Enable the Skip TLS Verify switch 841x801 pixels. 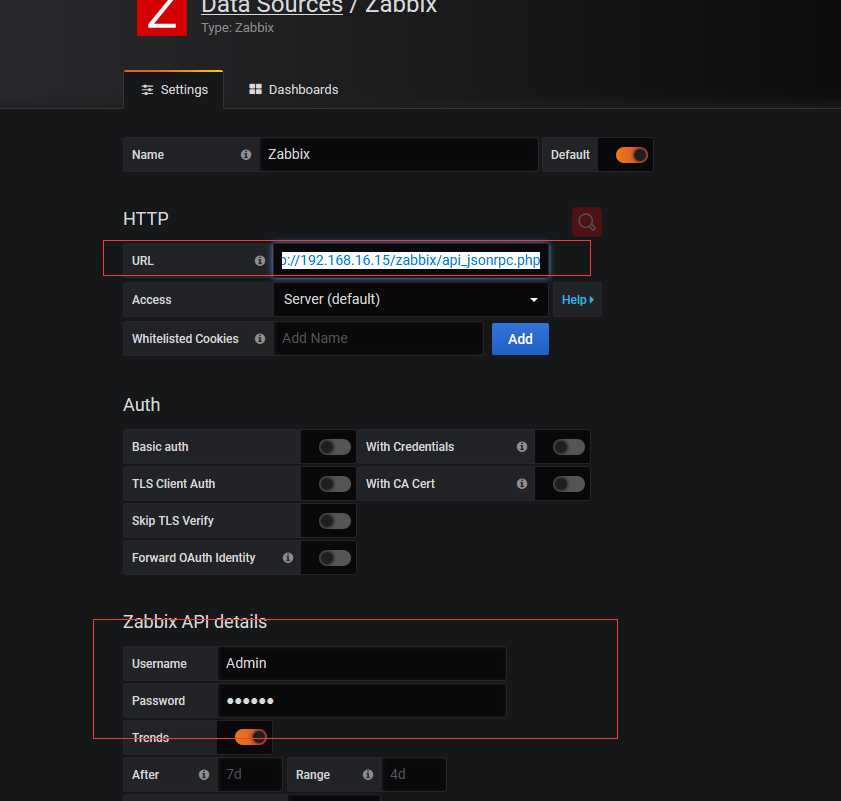click(x=334, y=520)
